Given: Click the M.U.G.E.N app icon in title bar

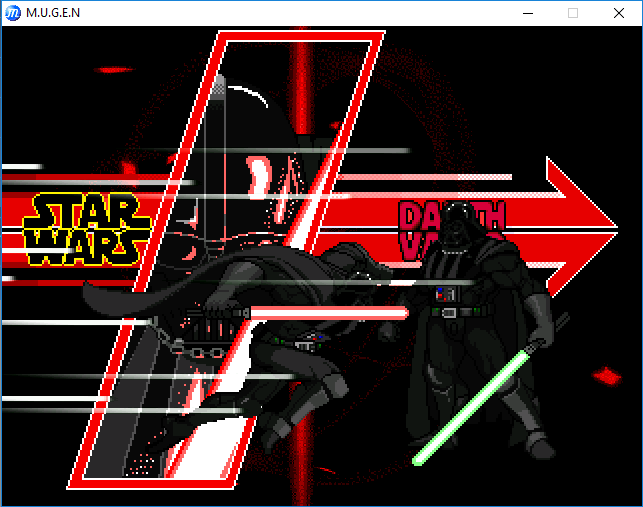Looking at the screenshot, I should click(13, 13).
